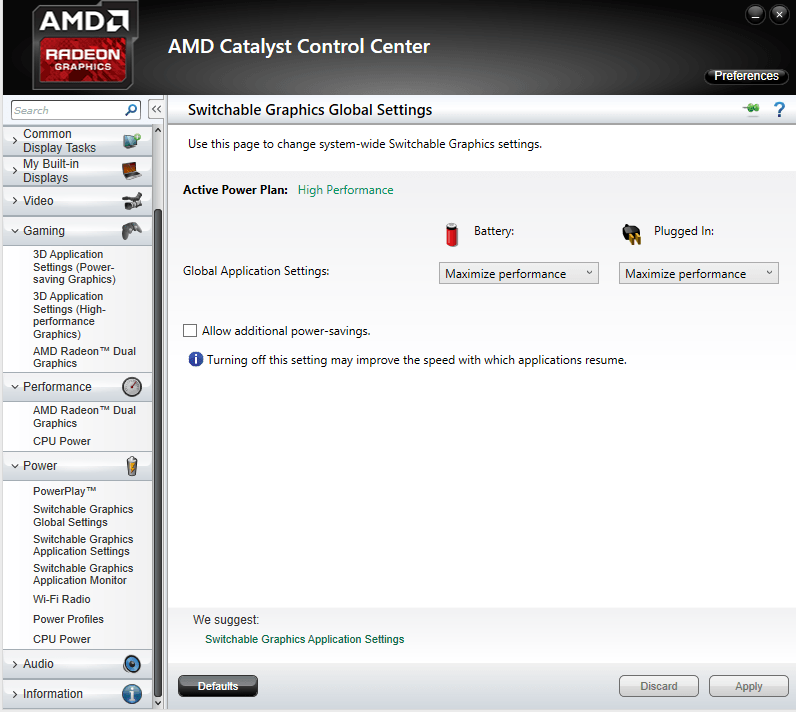Viewport: 796px width, 712px height.
Task: Click the AMD Radeon Graphics logo
Action: click(x=83, y=47)
